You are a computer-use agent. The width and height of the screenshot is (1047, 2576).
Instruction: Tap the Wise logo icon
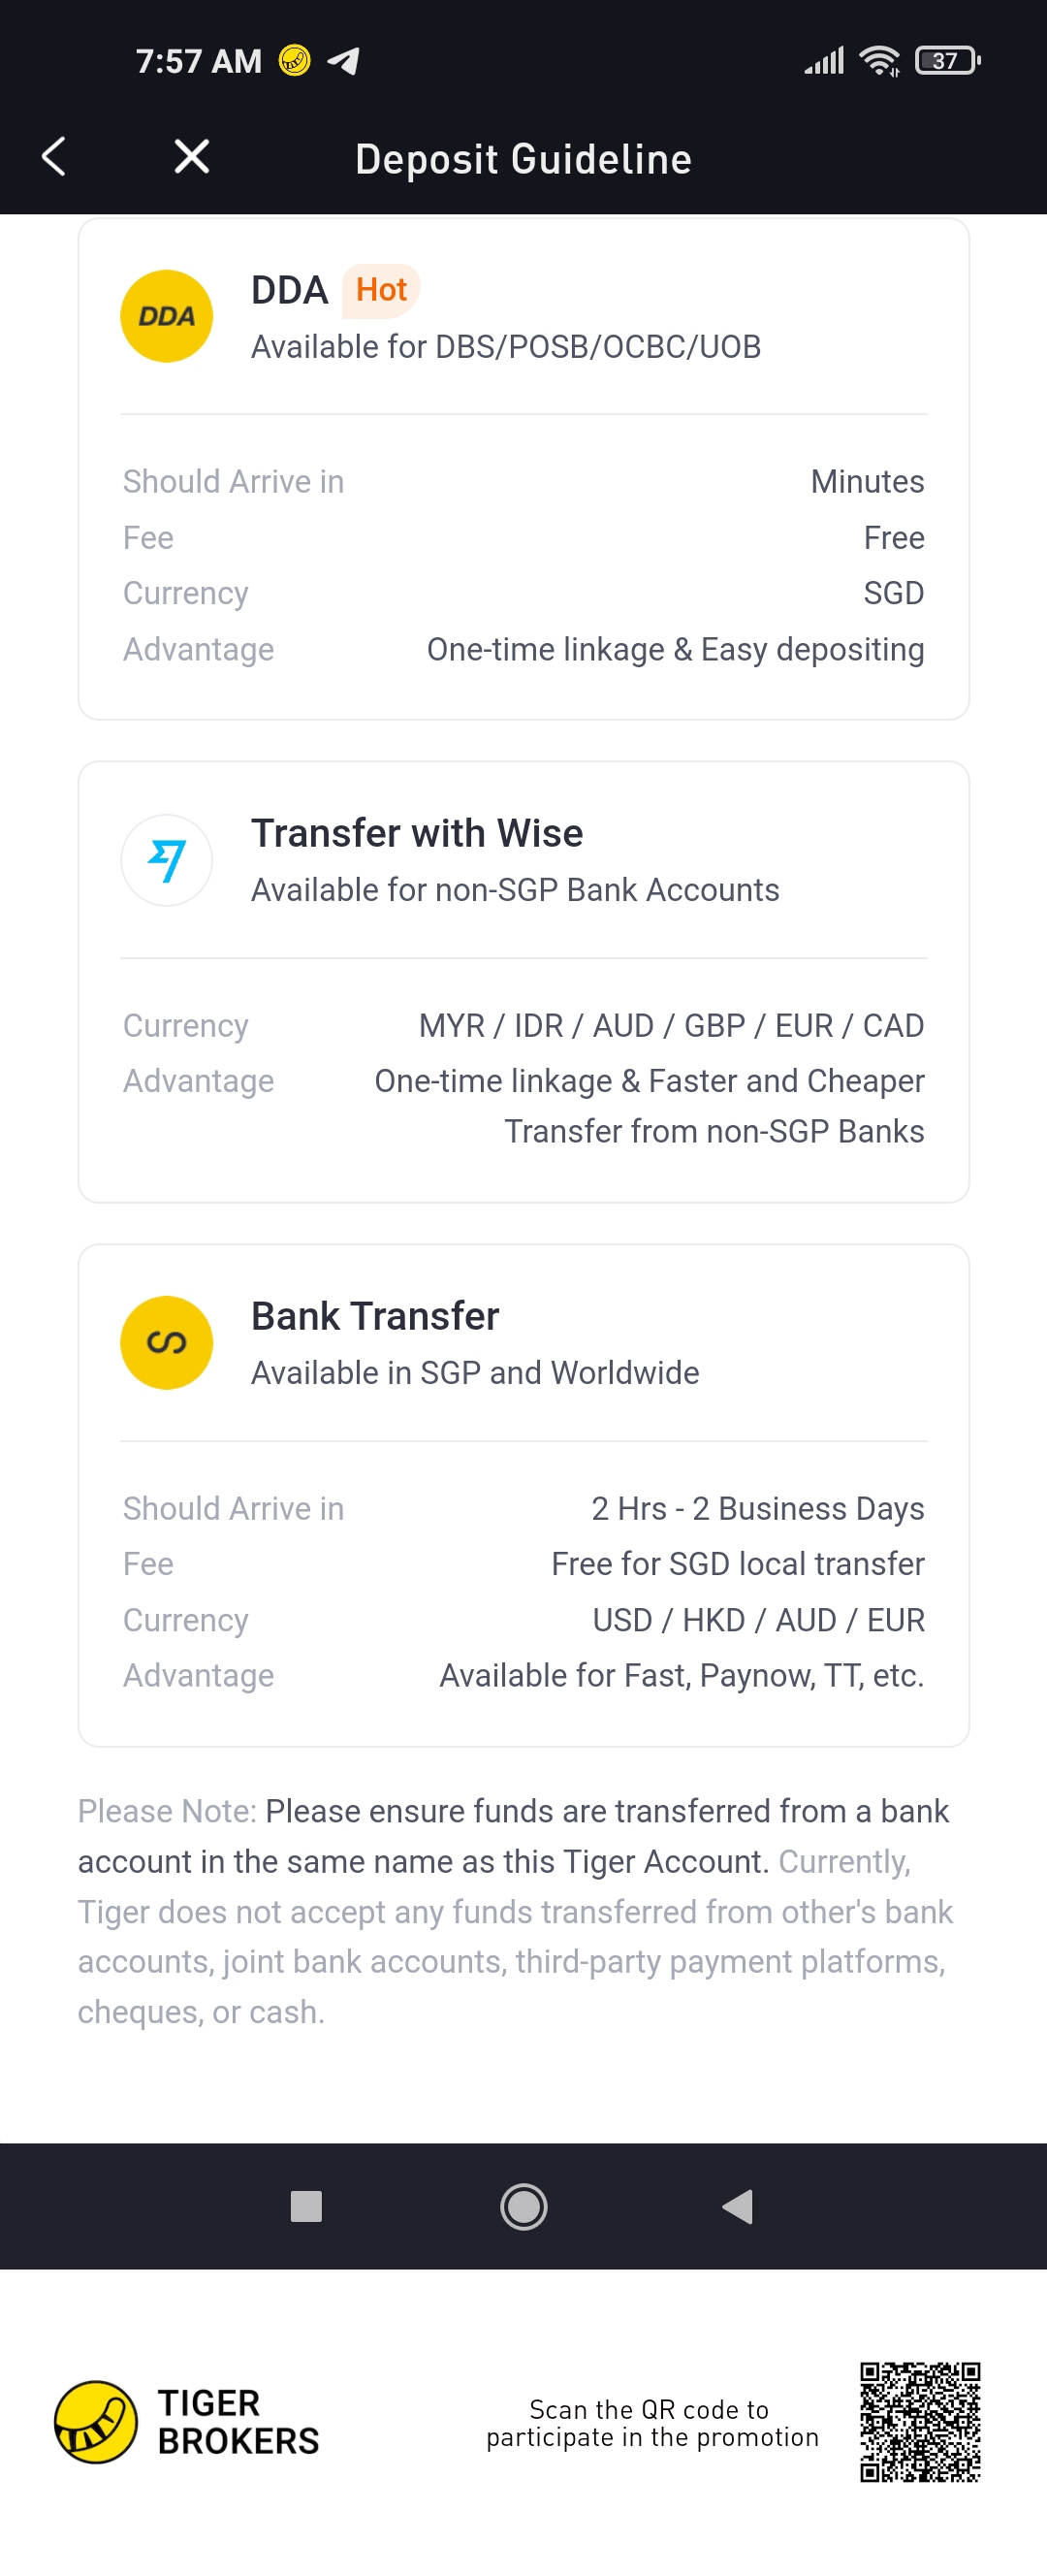pos(166,860)
